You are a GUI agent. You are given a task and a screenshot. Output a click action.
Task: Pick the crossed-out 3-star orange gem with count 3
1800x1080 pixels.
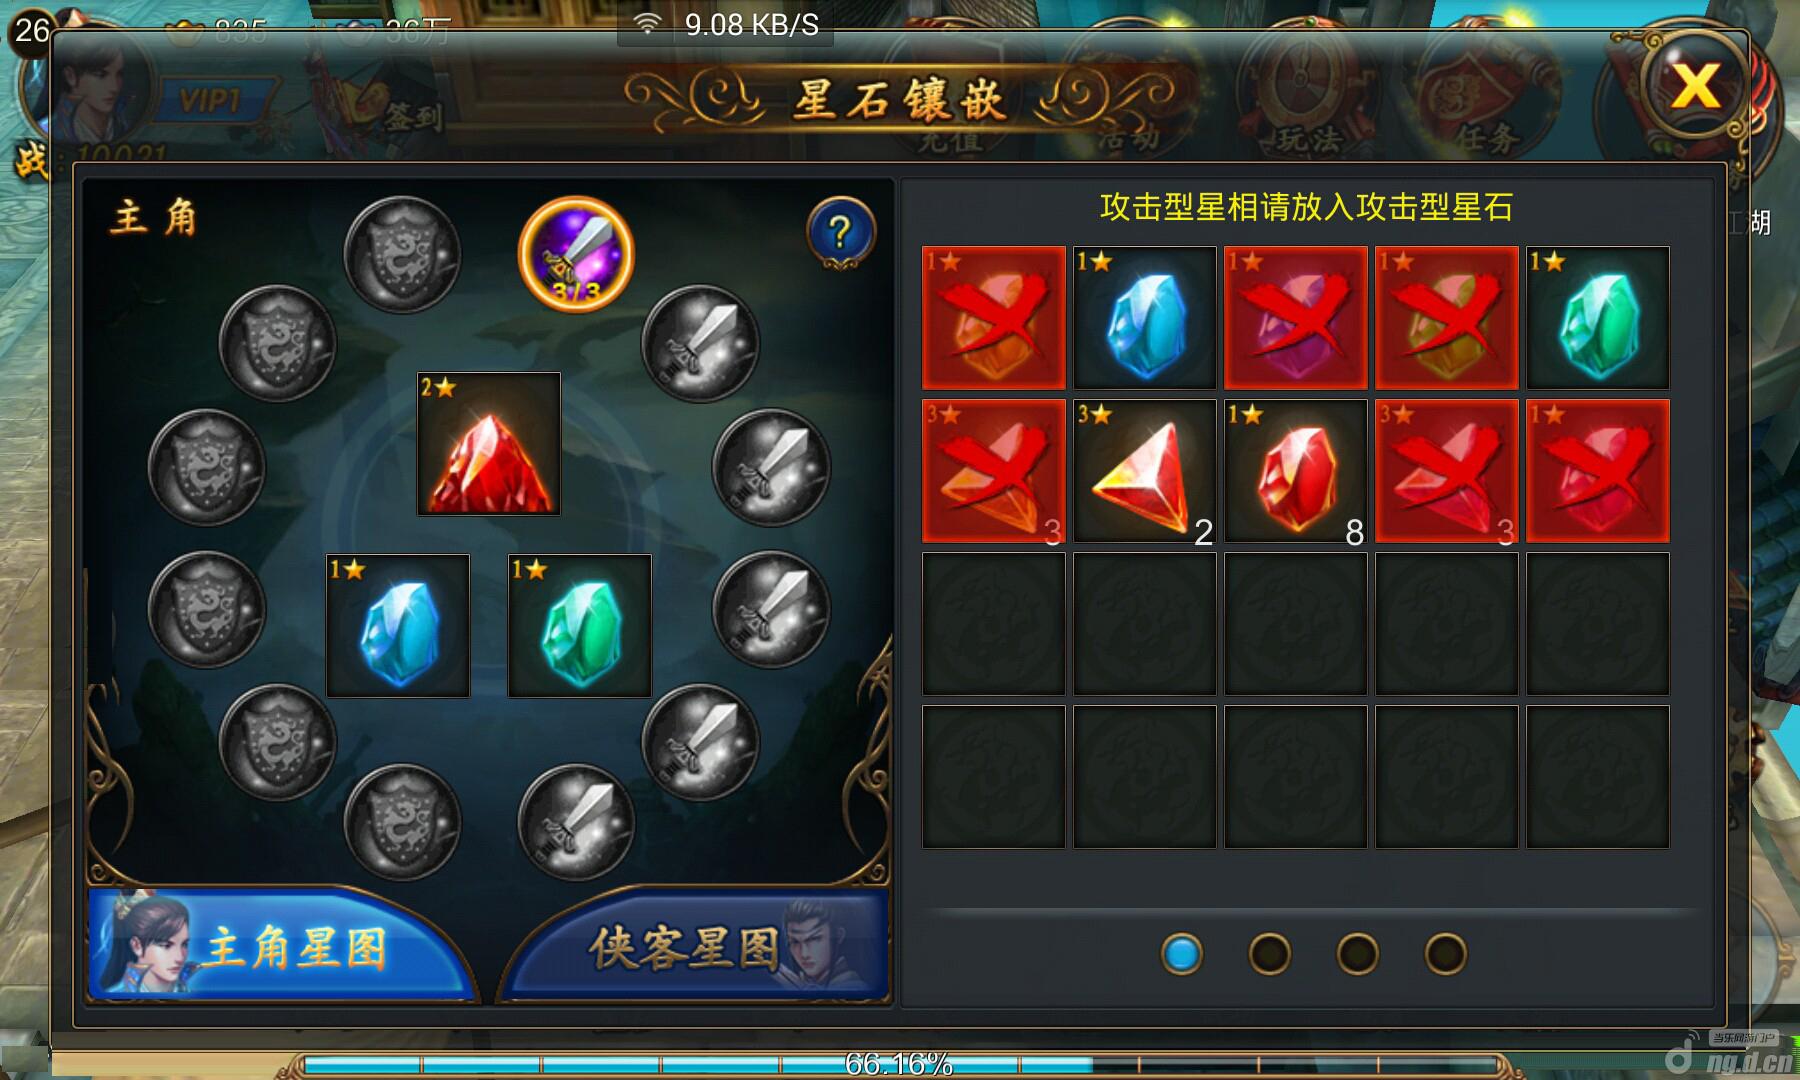tap(993, 472)
